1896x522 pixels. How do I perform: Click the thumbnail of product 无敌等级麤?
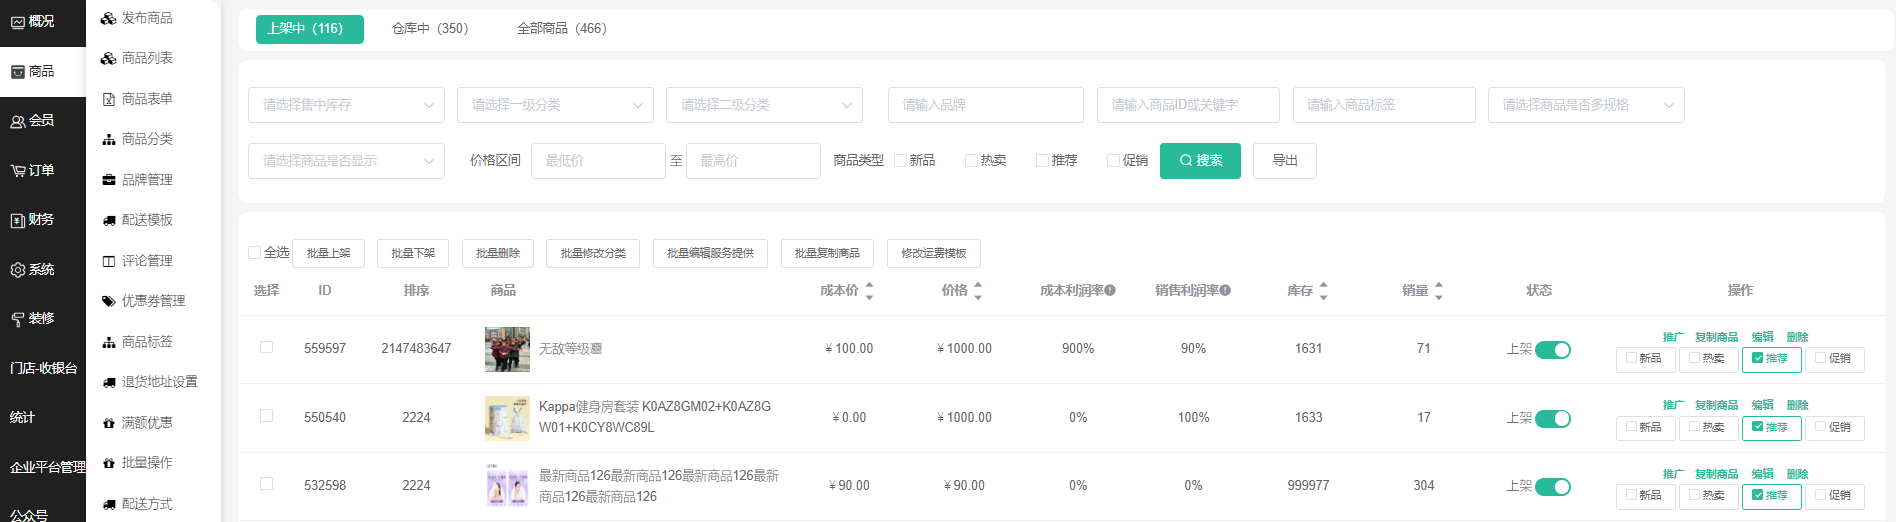coord(507,349)
